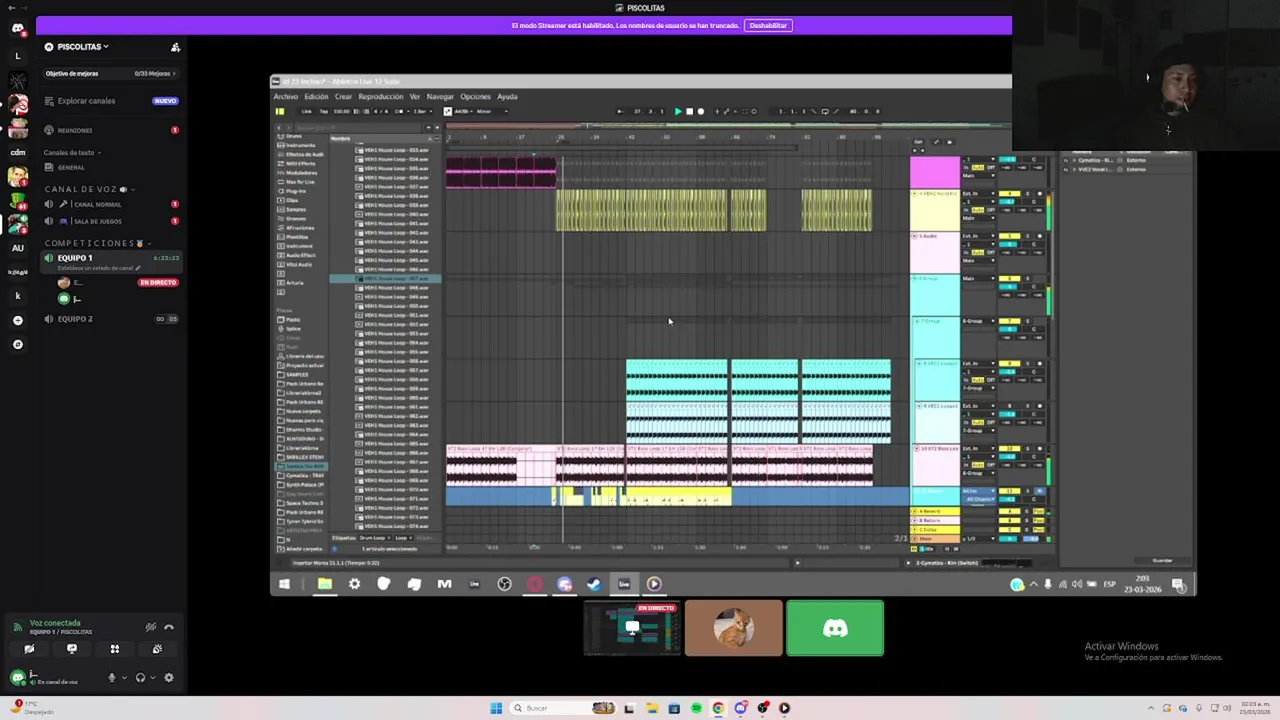Open Chrome from the Windows taskbar

point(718,708)
